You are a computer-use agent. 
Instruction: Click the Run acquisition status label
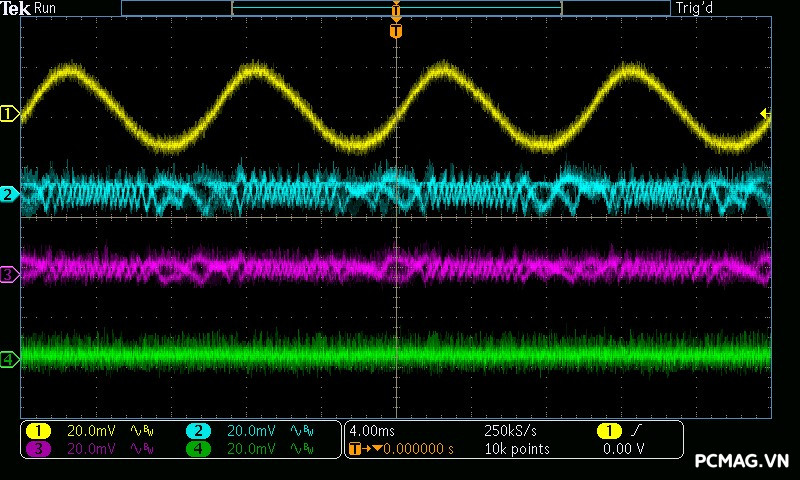(x=45, y=8)
